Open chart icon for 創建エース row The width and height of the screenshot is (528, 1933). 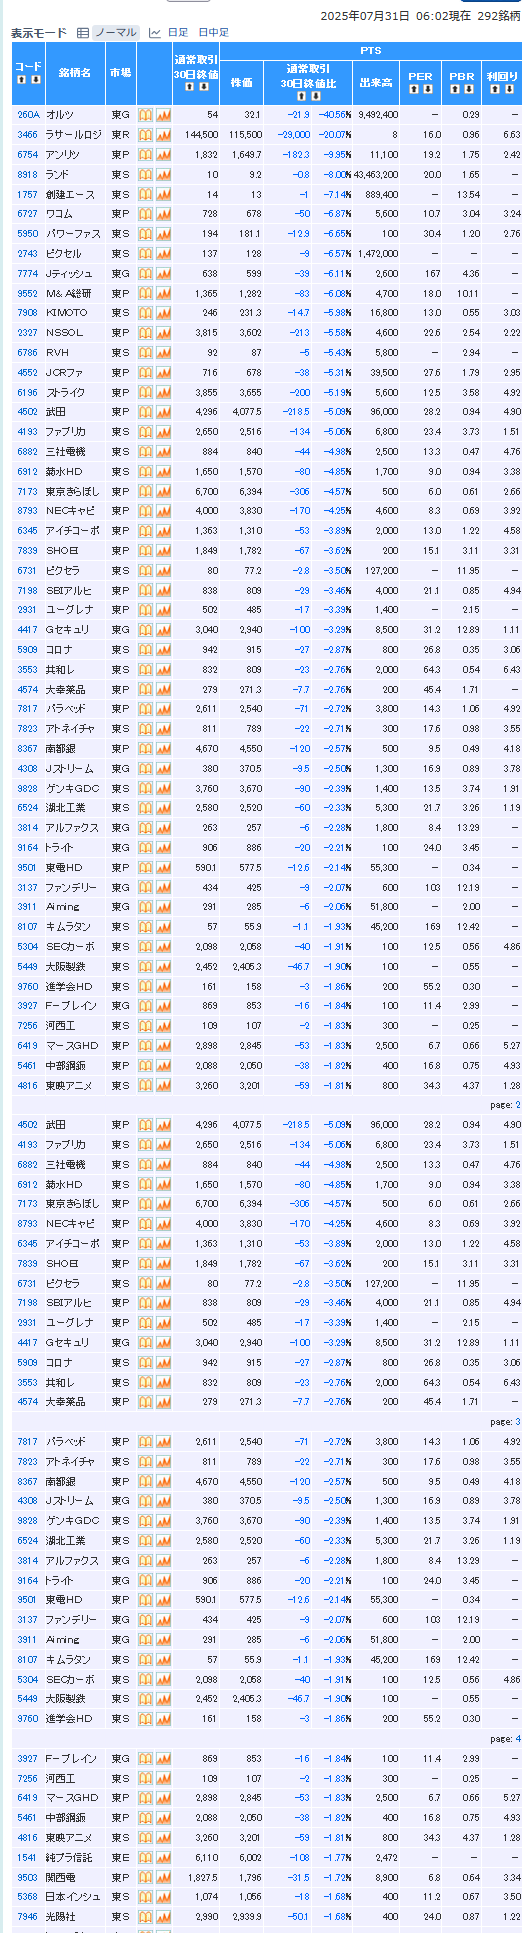(163, 194)
